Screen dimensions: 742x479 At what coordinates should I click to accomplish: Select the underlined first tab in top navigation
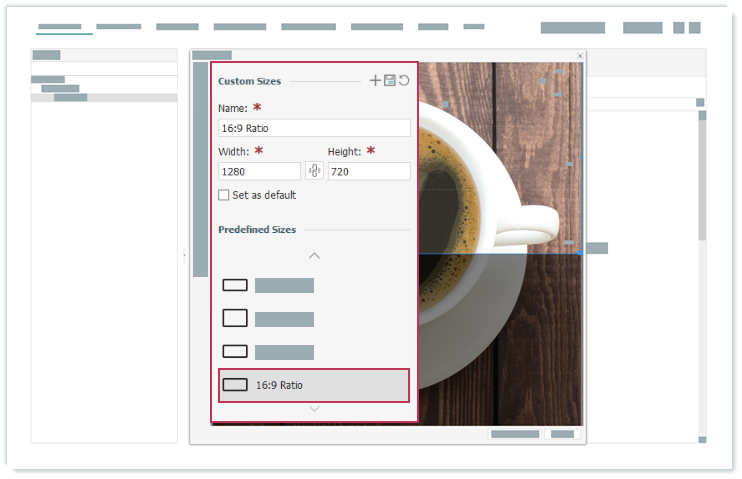(x=59, y=28)
